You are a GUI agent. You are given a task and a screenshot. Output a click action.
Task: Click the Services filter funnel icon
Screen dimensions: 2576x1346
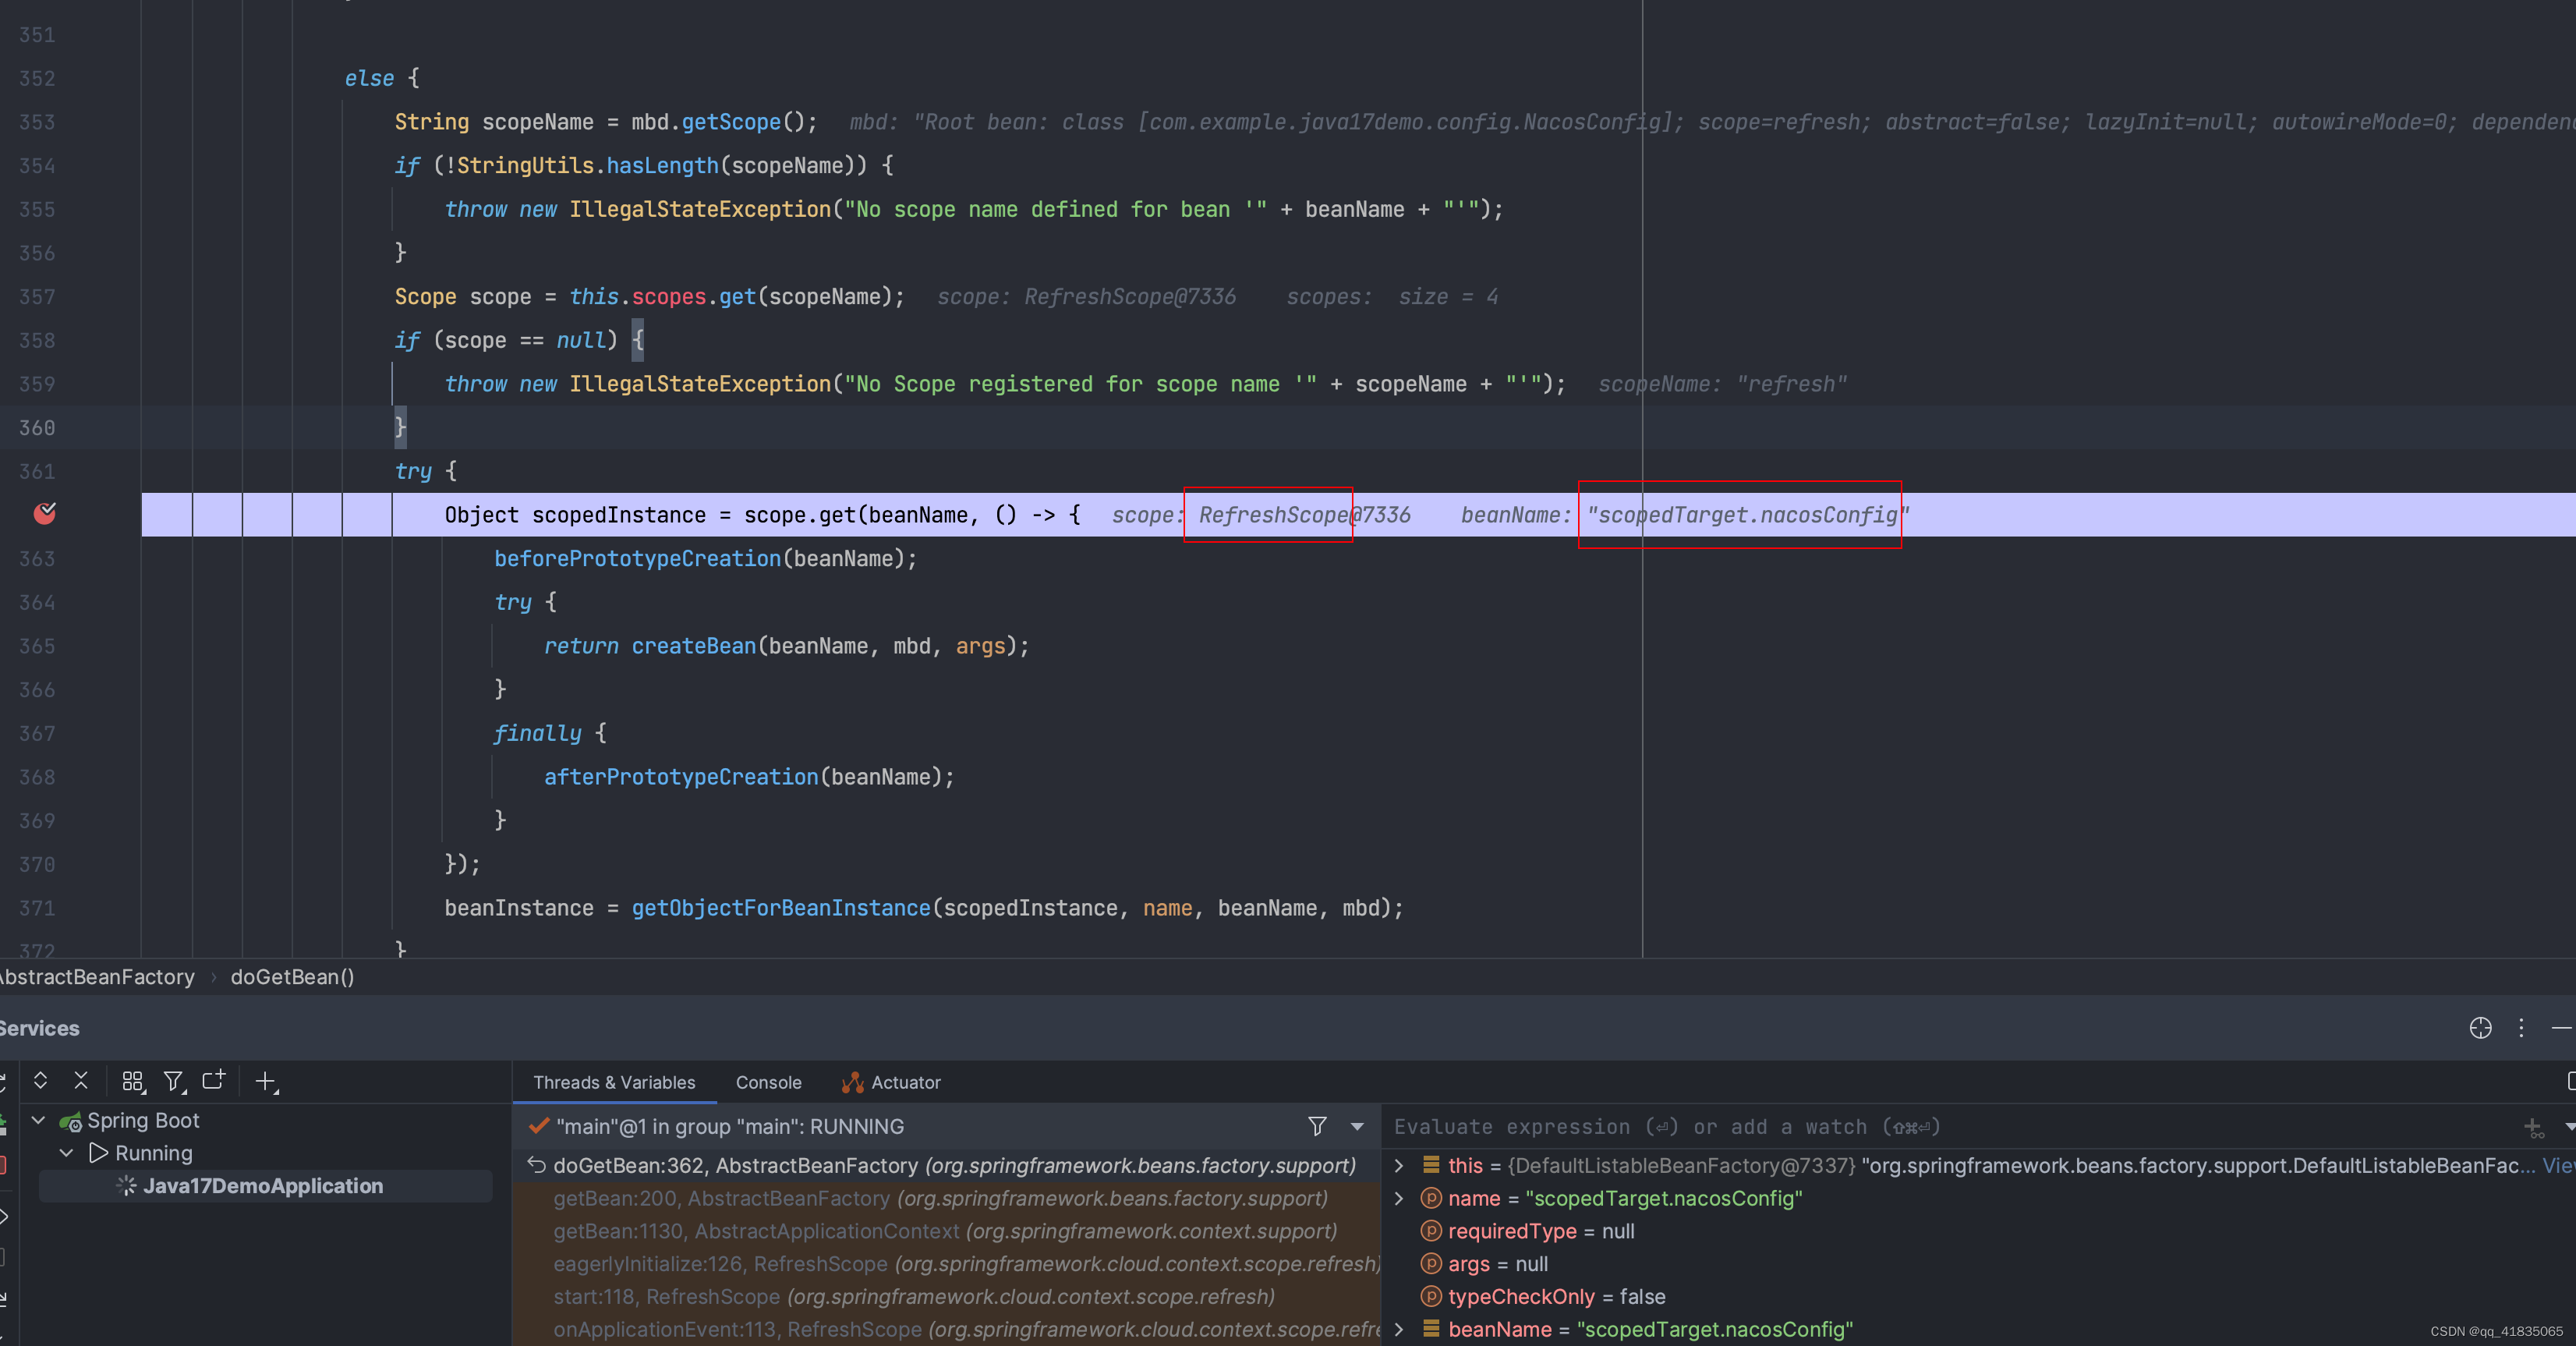click(174, 1081)
